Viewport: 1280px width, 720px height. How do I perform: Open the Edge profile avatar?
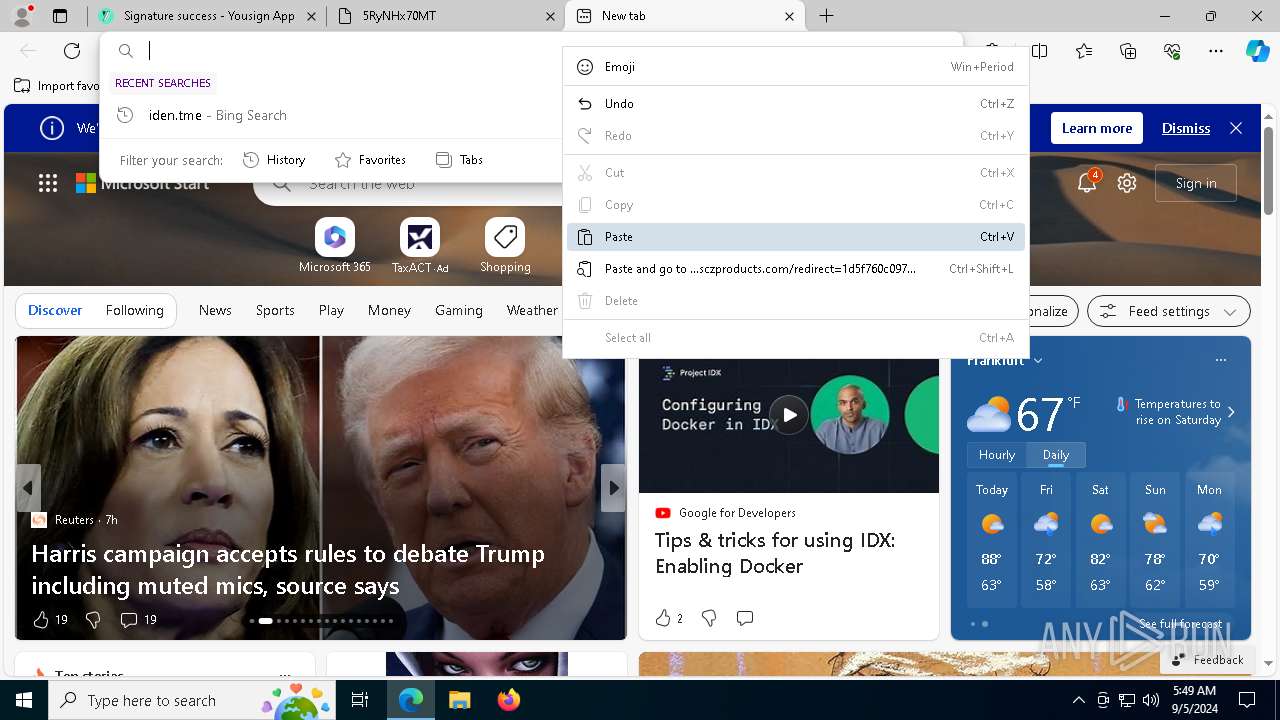pyautogui.click(x=23, y=15)
